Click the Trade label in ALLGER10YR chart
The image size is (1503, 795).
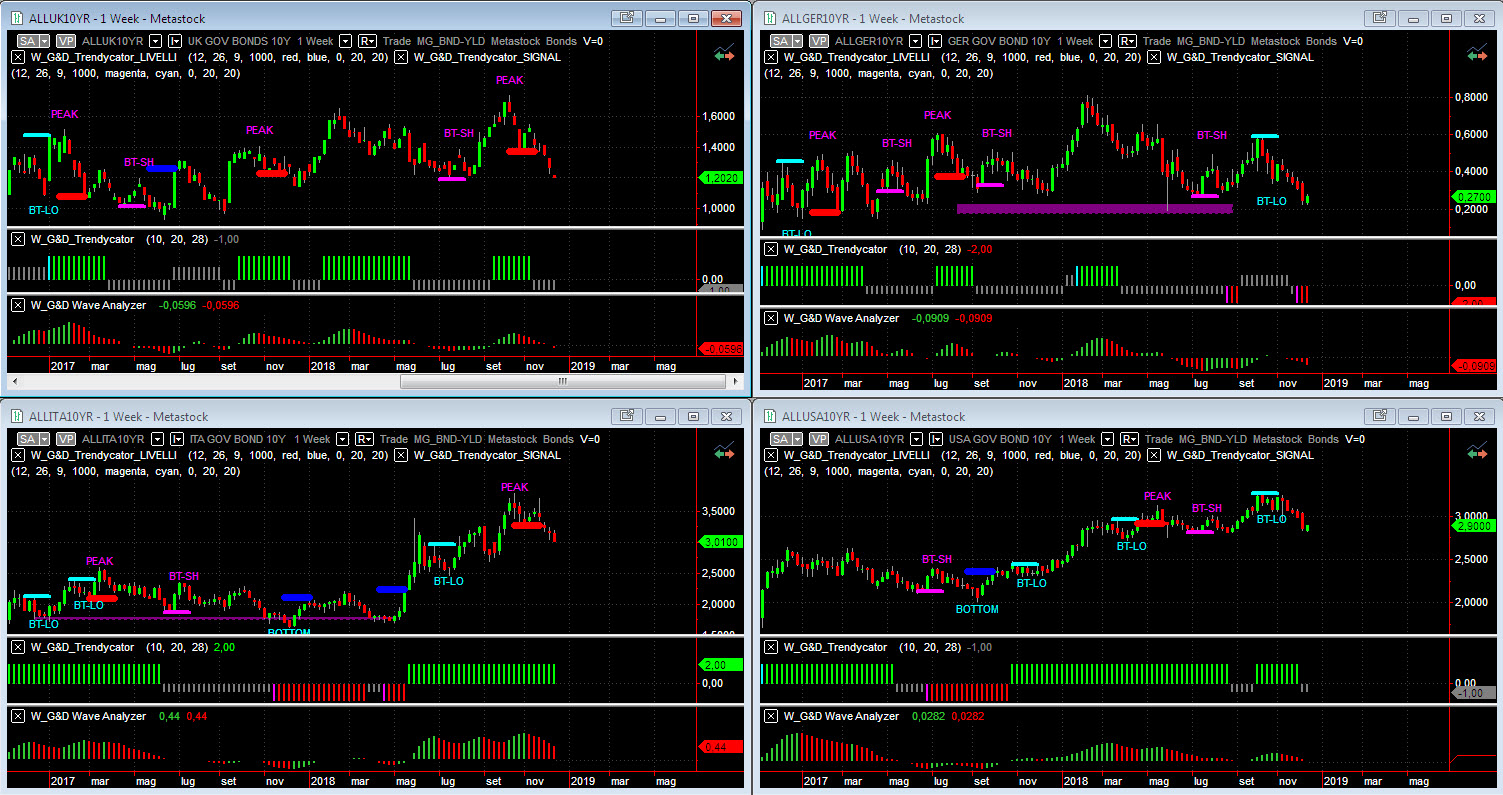click(1157, 41)
